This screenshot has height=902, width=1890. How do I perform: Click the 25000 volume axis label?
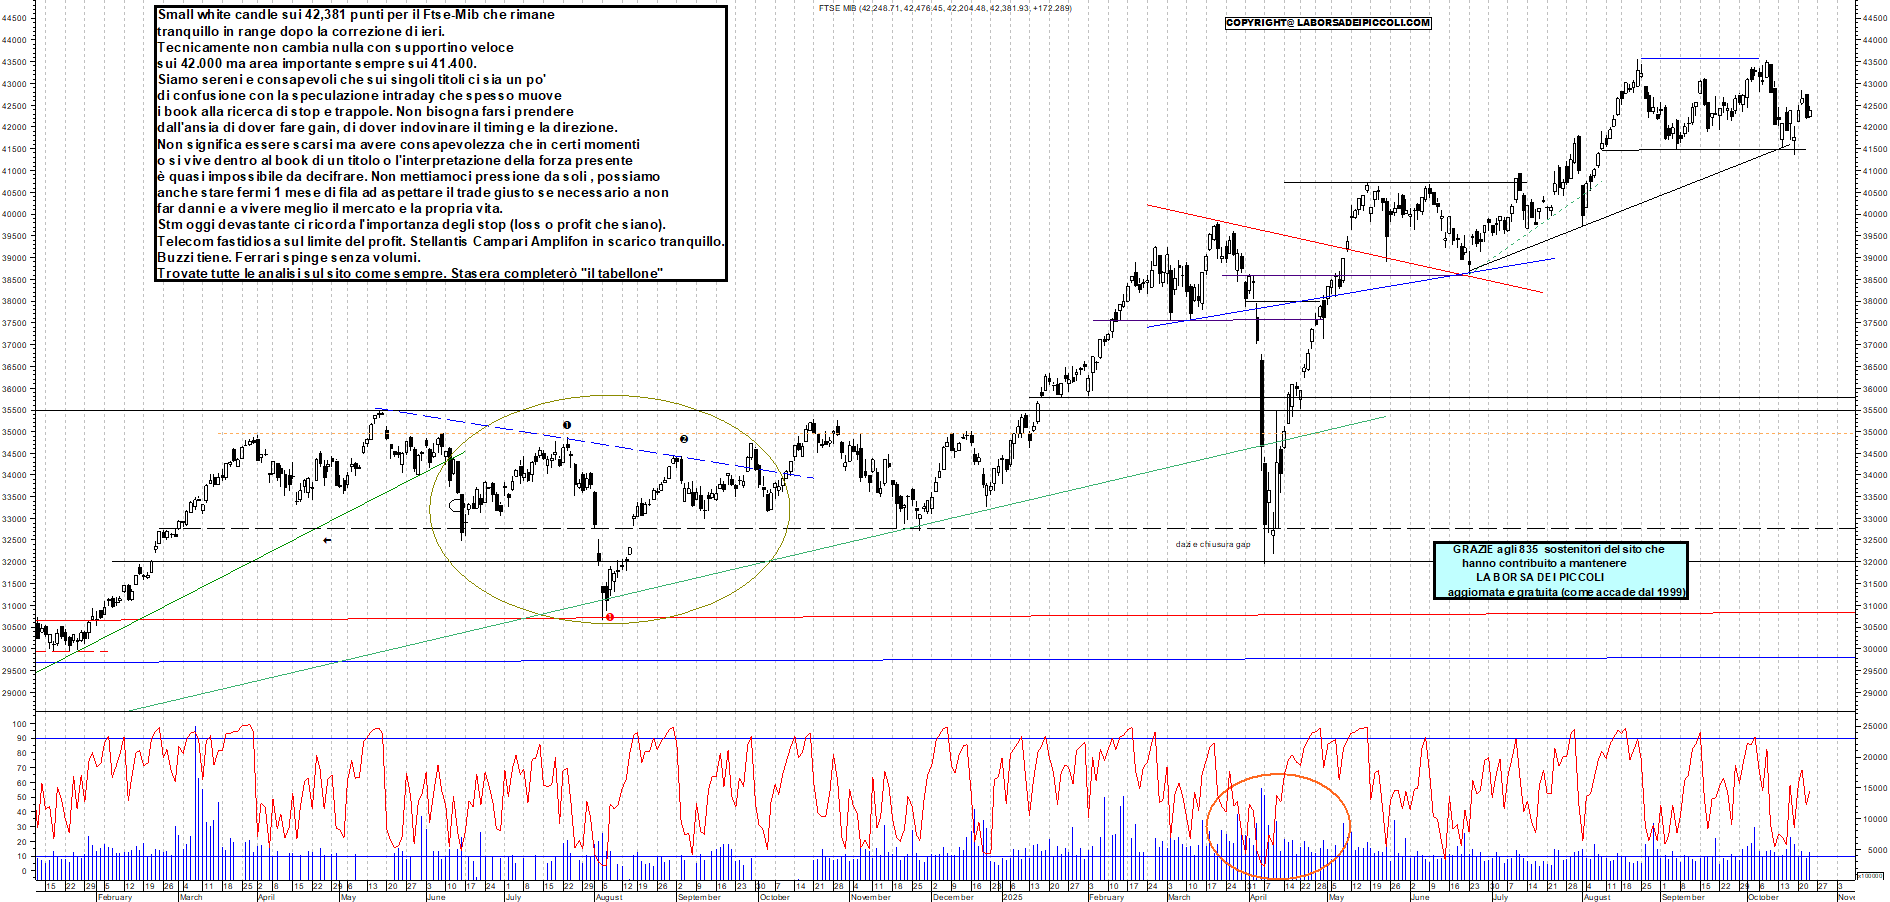click(x=1873, y=726)
